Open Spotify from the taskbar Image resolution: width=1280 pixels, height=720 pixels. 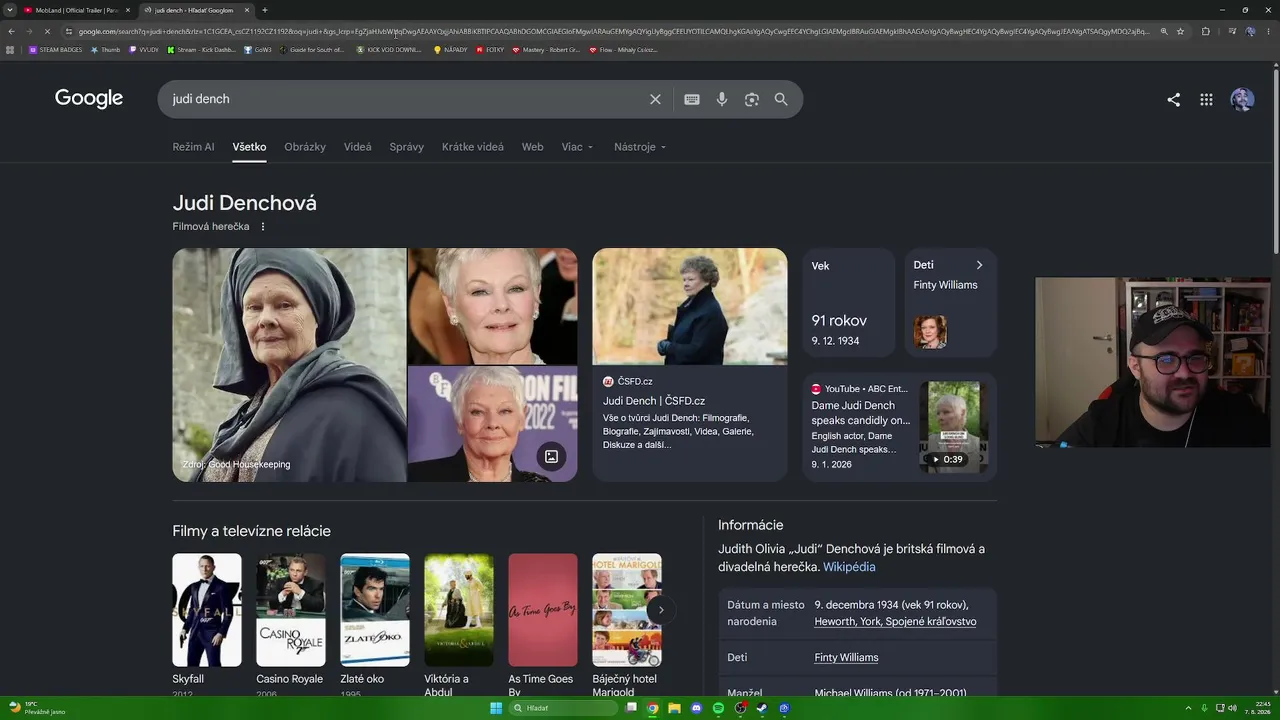click(719, 708)
